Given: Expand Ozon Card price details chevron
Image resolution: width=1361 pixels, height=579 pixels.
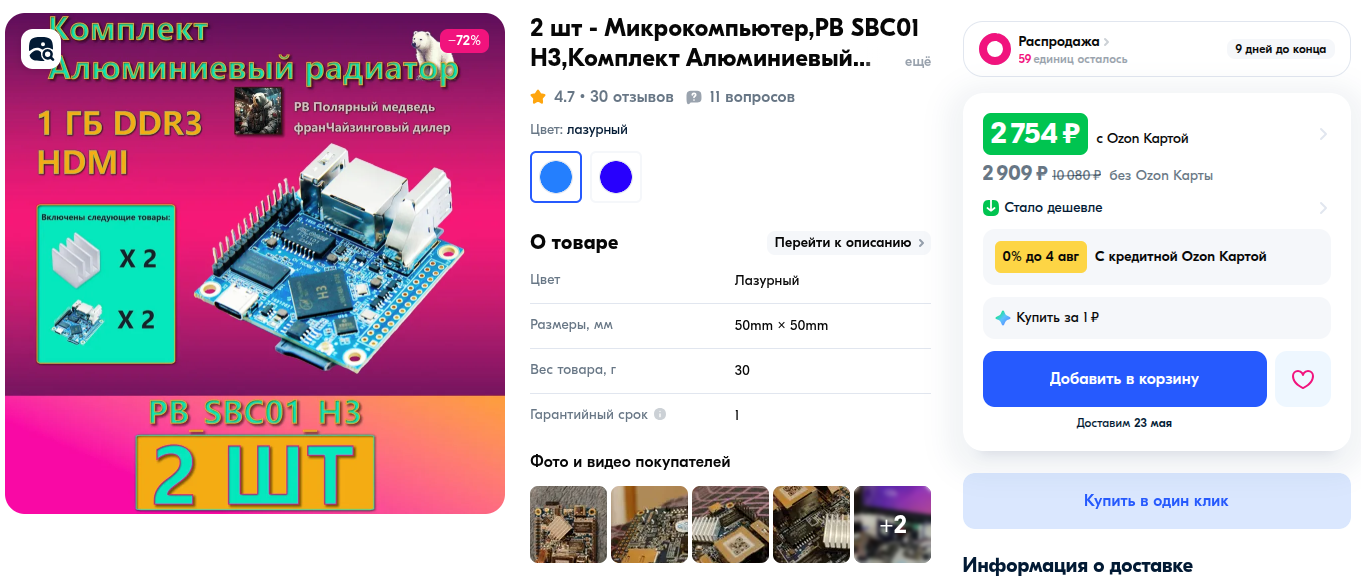Looking at the screenshot, I should [1323, 134].
